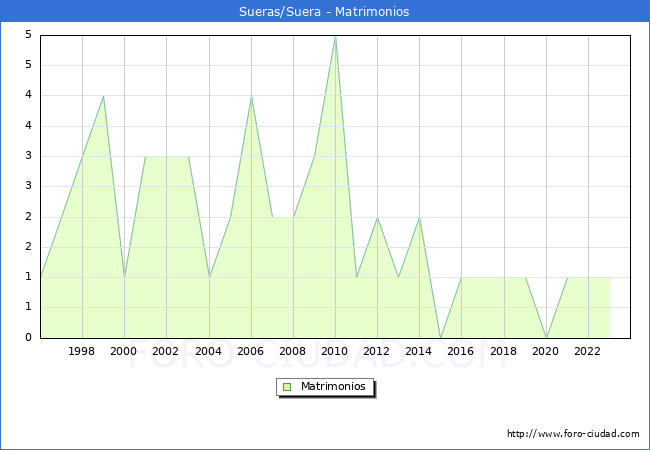650x450 pixels.
Task: Click the 2022 x-axis label
Action: (587, 351)
